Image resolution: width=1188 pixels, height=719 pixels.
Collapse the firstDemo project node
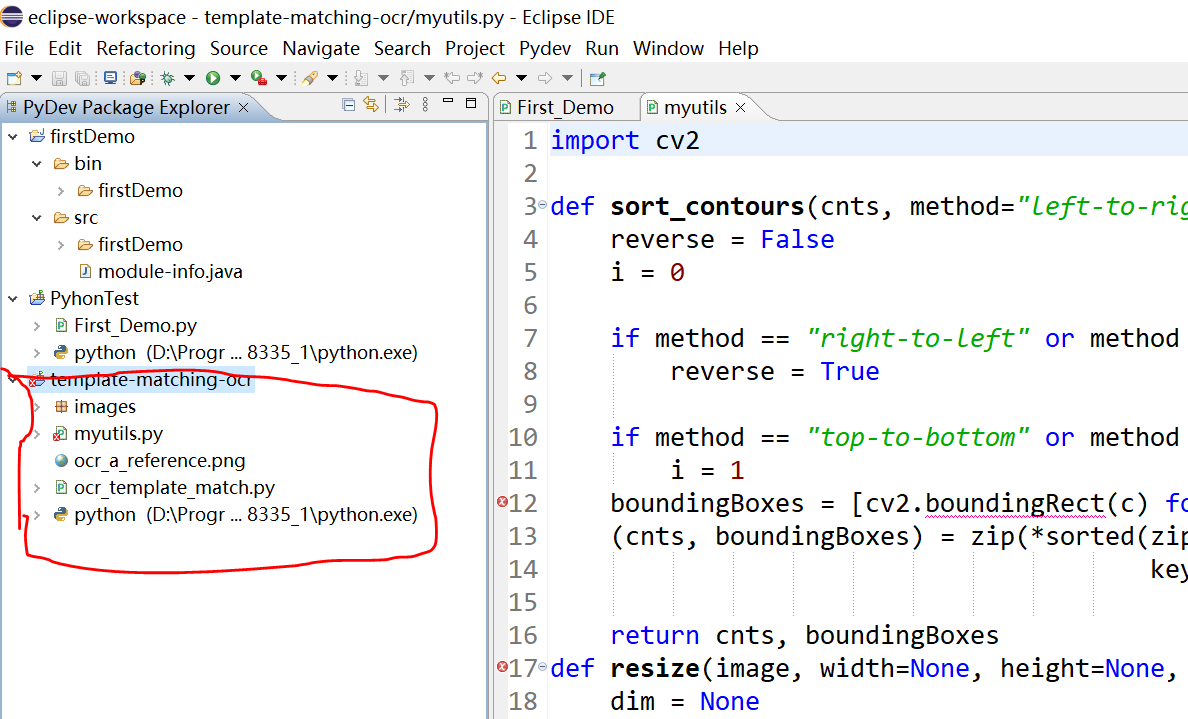(13, 136)
